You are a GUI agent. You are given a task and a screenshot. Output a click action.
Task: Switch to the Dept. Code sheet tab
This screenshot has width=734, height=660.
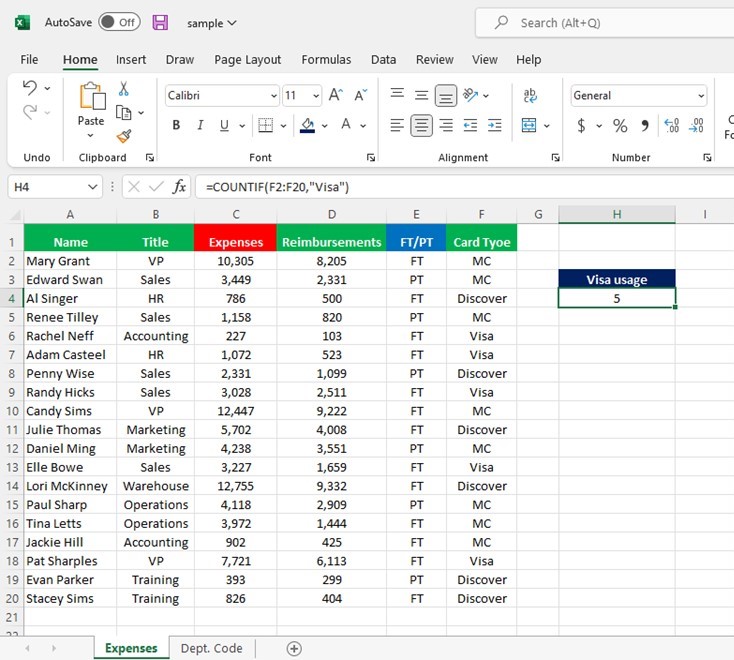[x=211, y=648]
